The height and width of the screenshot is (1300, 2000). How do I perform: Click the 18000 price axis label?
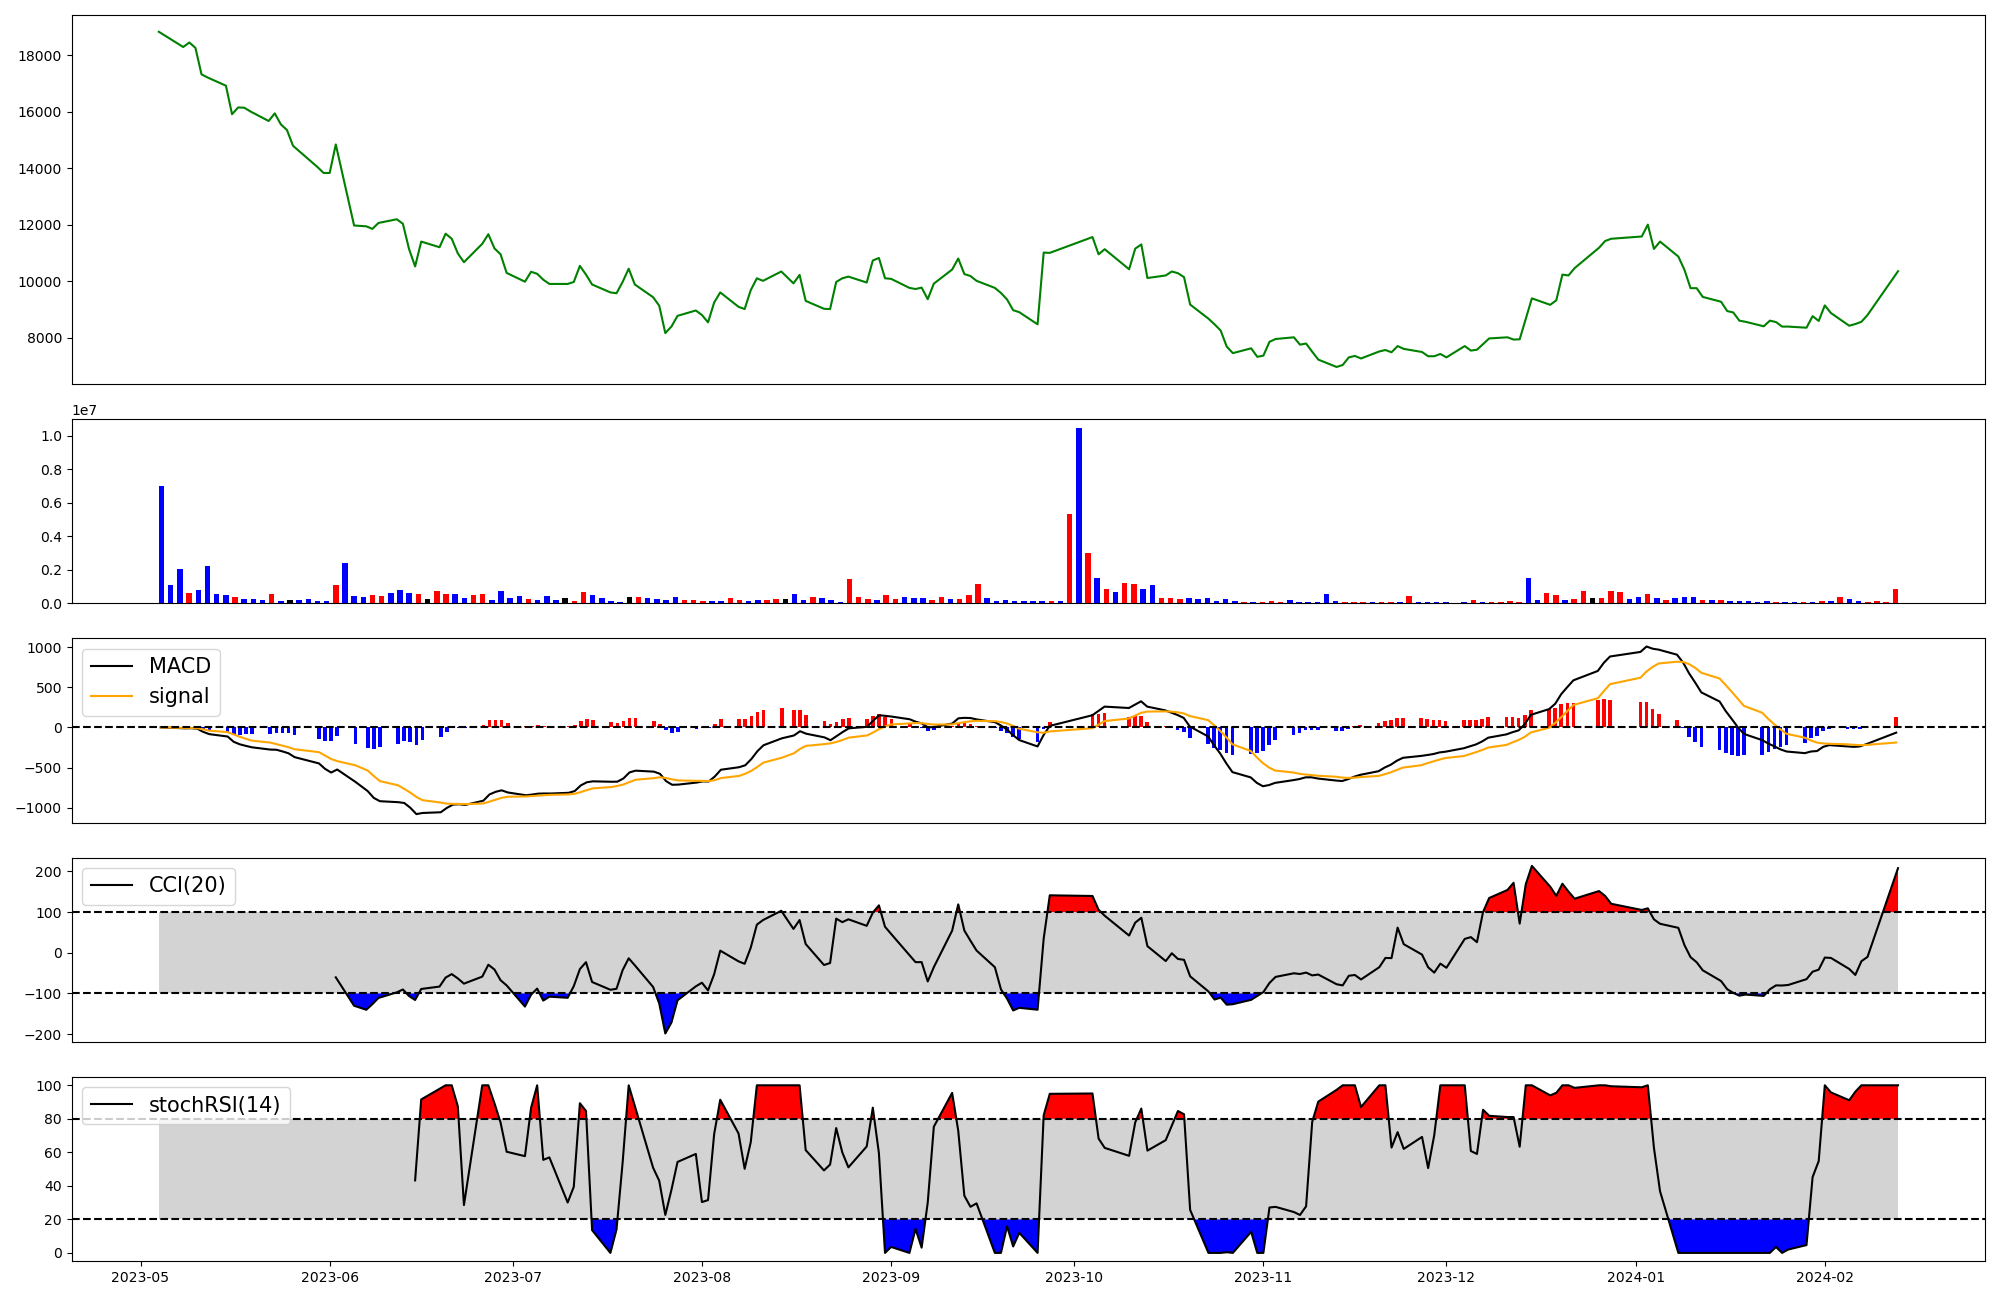pyautogui.click(x=40, y=56)
